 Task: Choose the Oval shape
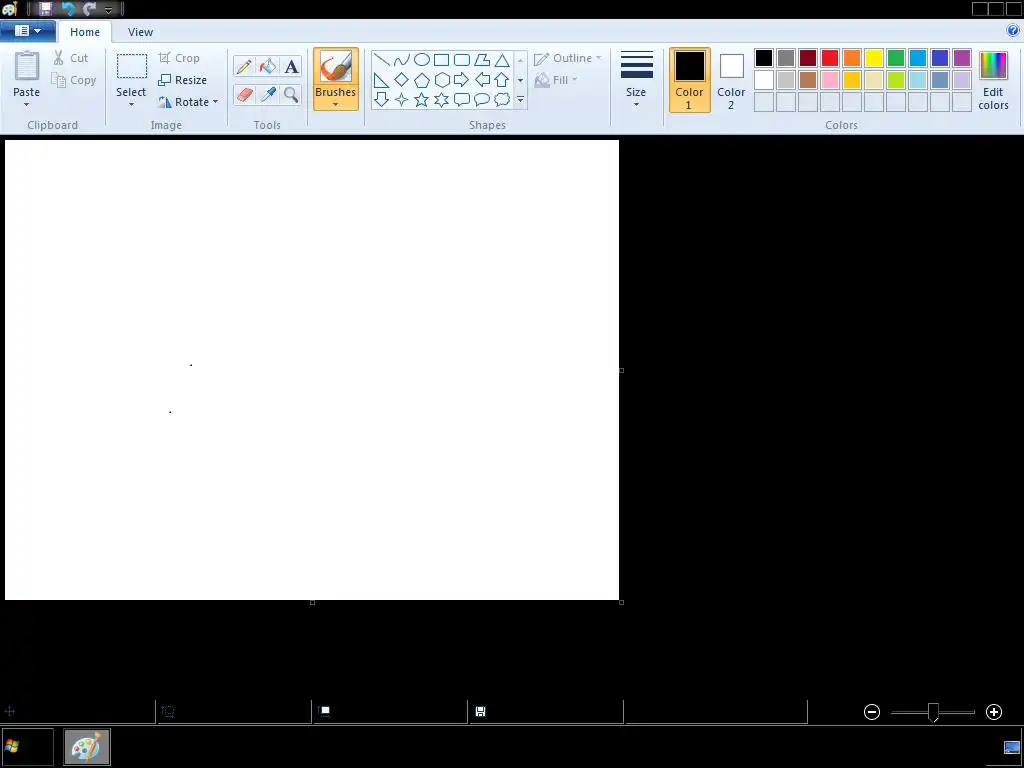click(422, 60)
